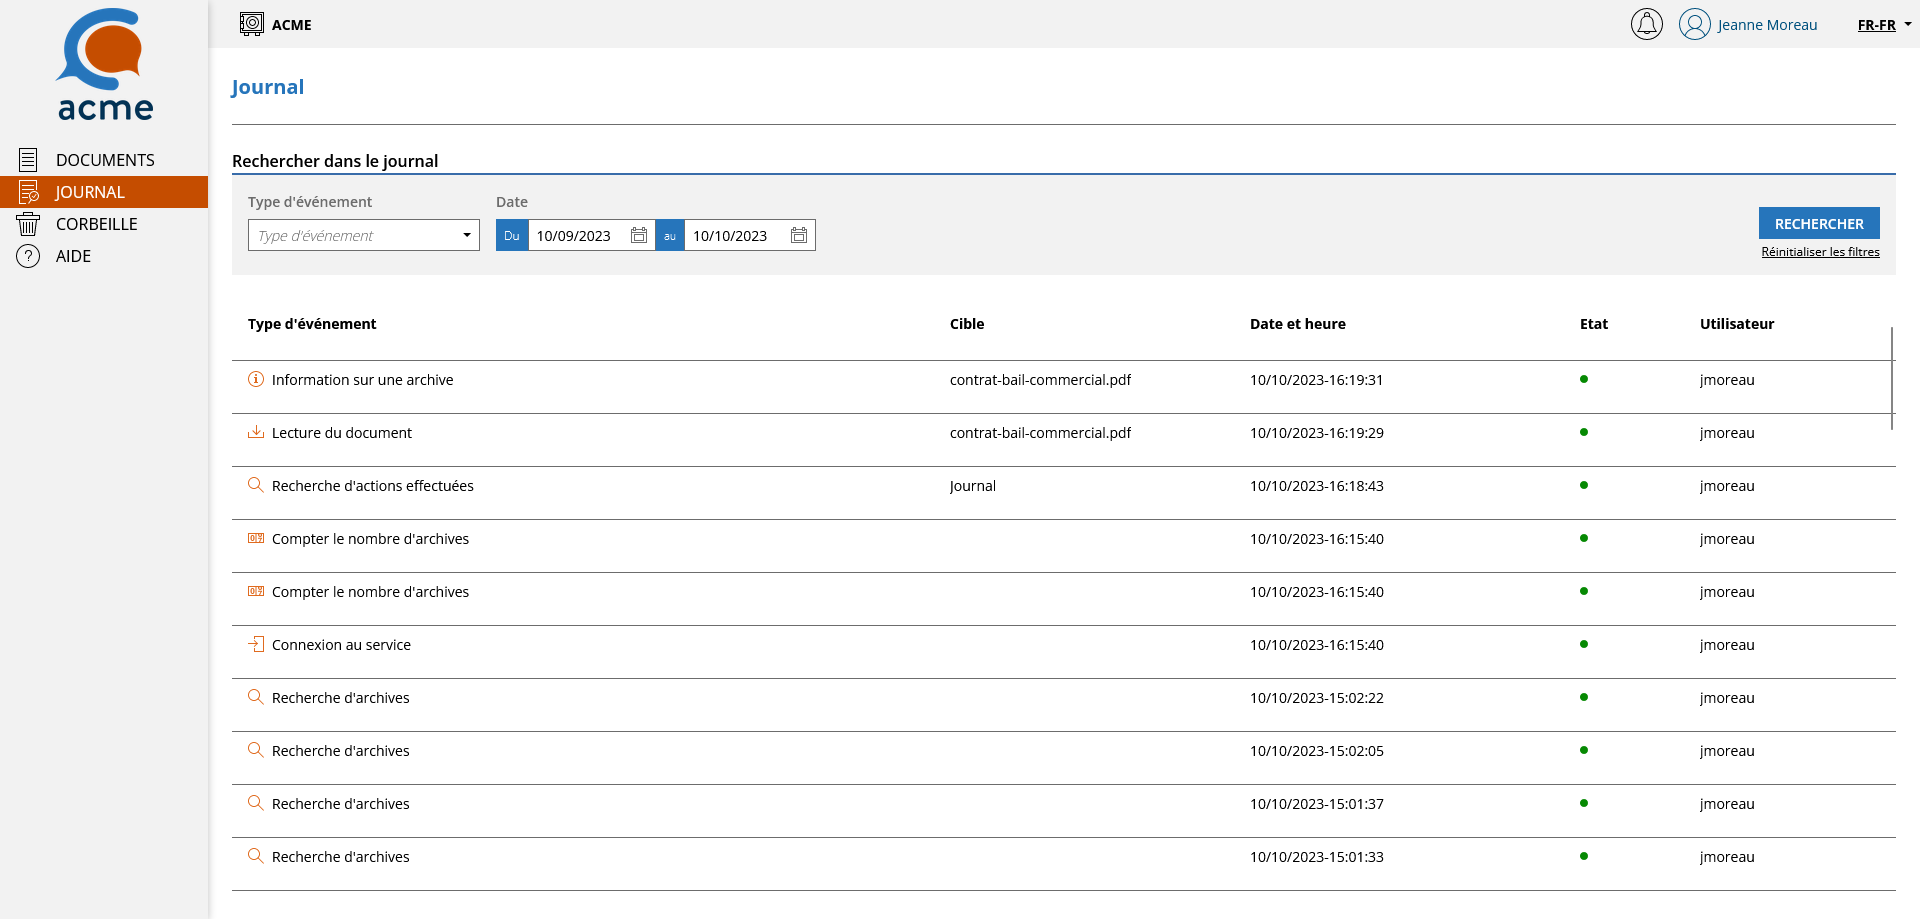1920x919 pixels.
Task: Click green status dot for 16:18:43 entry
Action: tap(1584, 485)
